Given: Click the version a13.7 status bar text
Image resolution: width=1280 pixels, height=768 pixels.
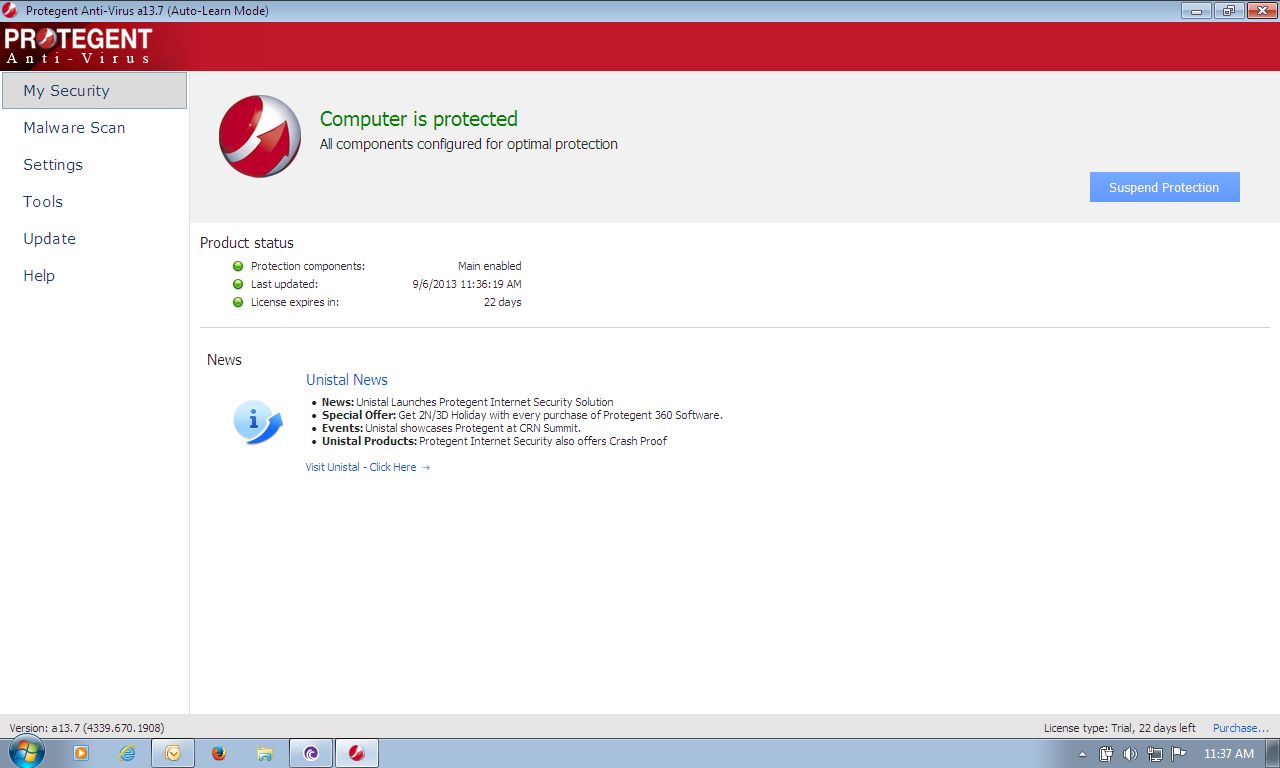Looking at the screenshot, I should point(87,728).
